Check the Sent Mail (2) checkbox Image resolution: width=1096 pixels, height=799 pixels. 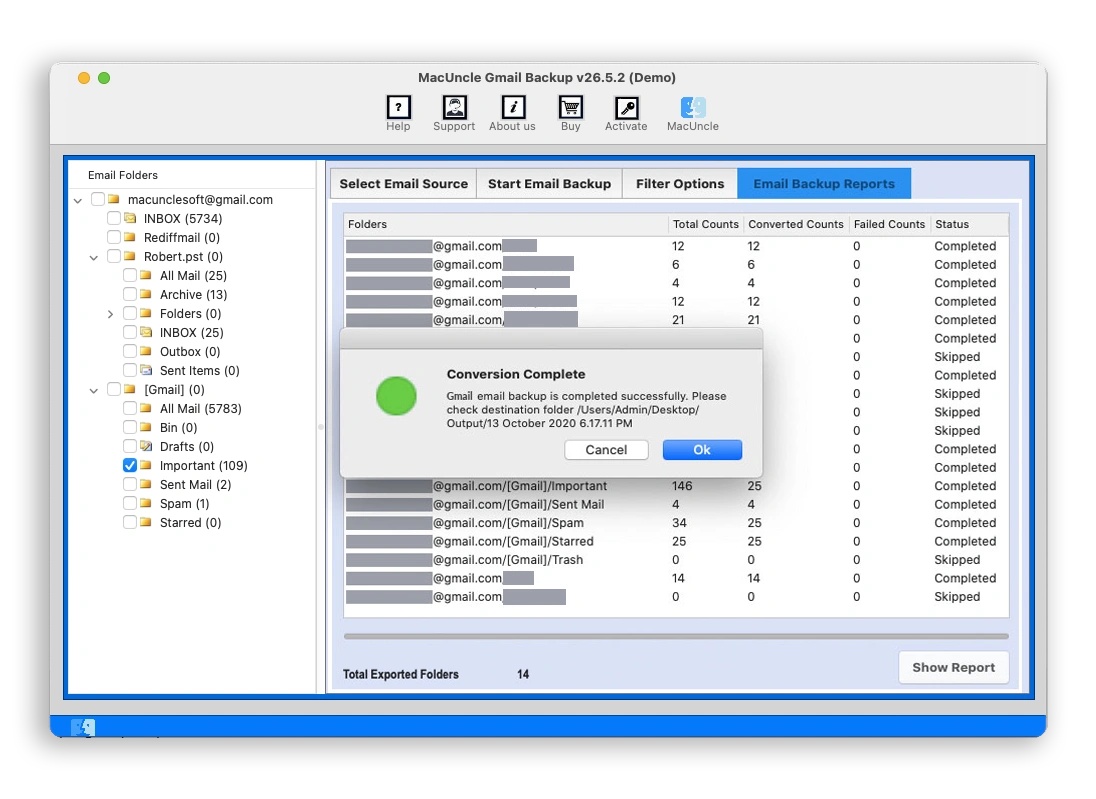point(130,484)
